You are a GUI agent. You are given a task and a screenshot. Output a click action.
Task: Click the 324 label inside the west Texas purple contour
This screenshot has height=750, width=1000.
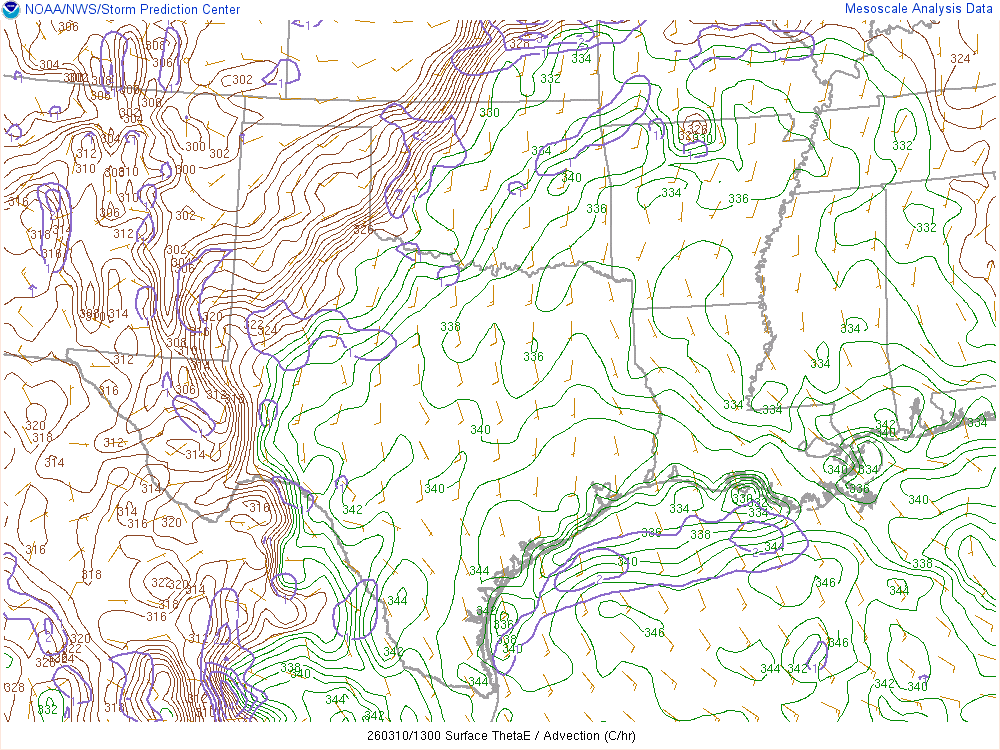tap(267, 330)
